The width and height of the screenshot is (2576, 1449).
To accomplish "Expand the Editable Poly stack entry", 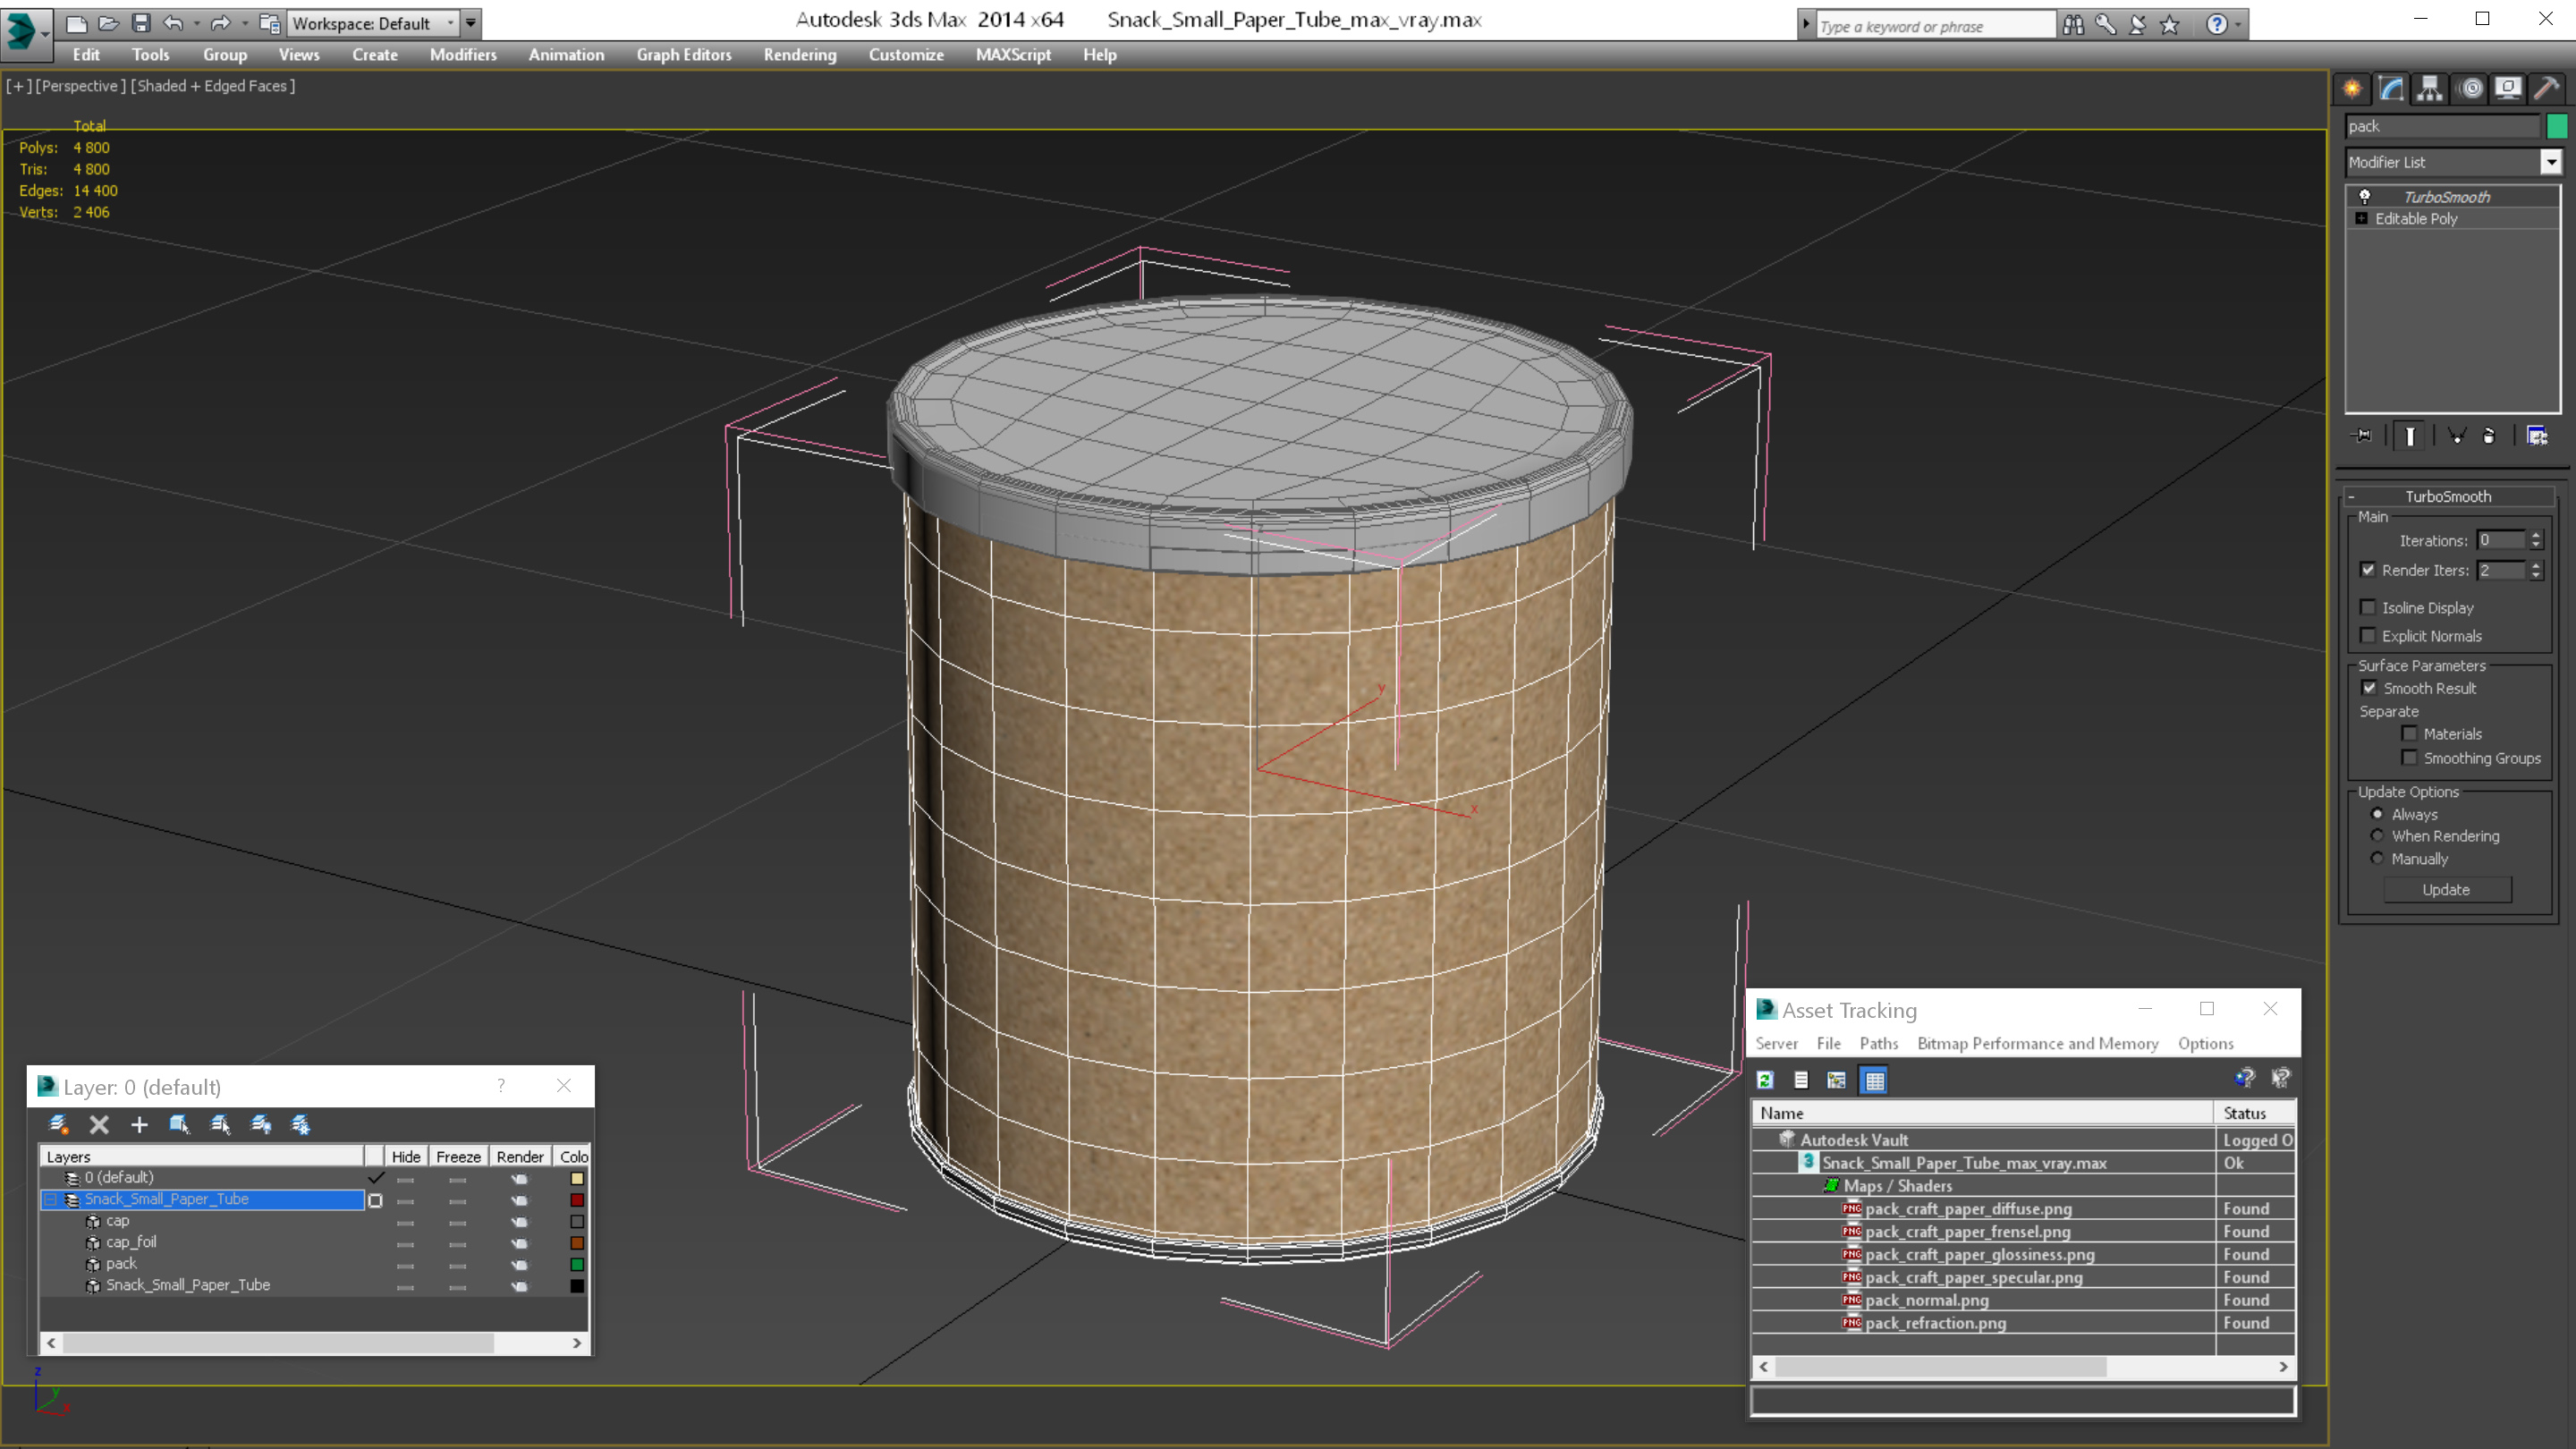I will (x=2362, y=218).
